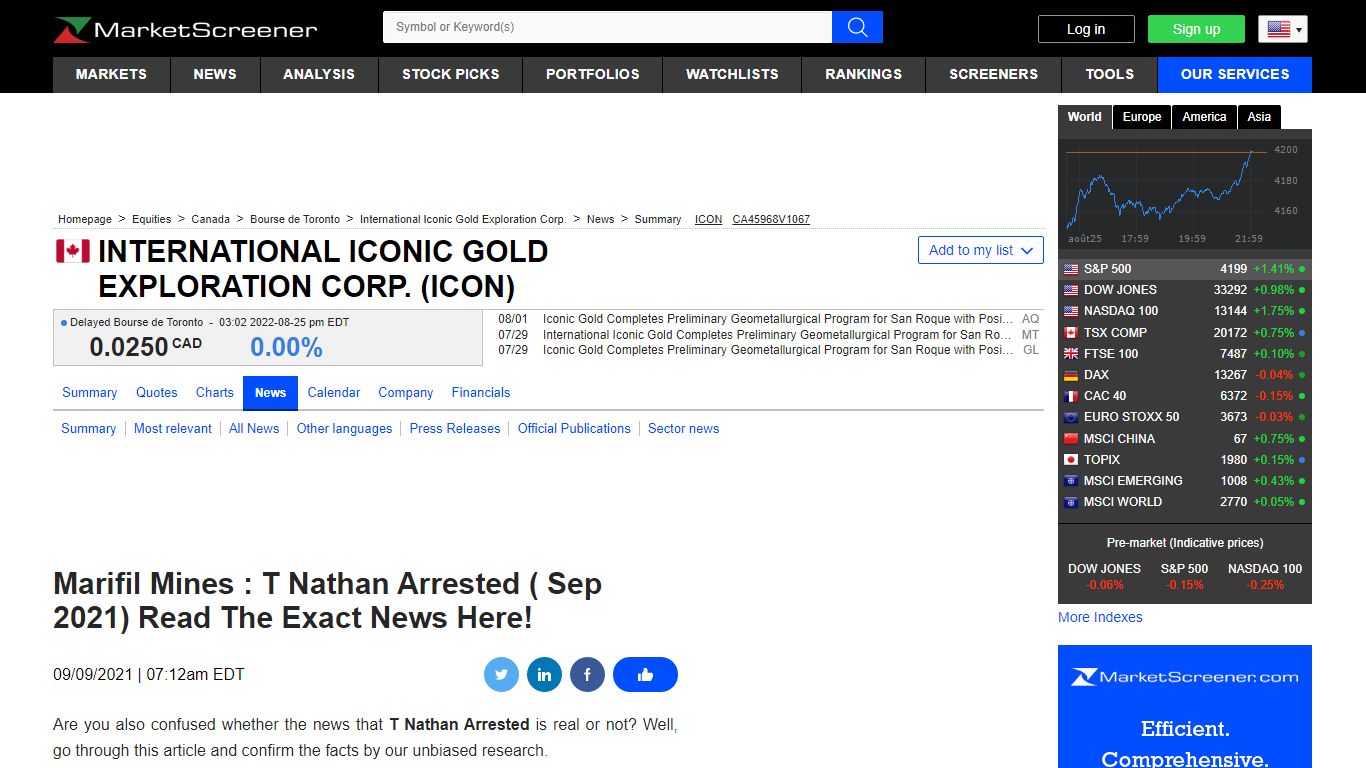This screenshot has height=768, width=1366.
Task: Switch to the Calendar tab
Action: [x=334, y=393]
